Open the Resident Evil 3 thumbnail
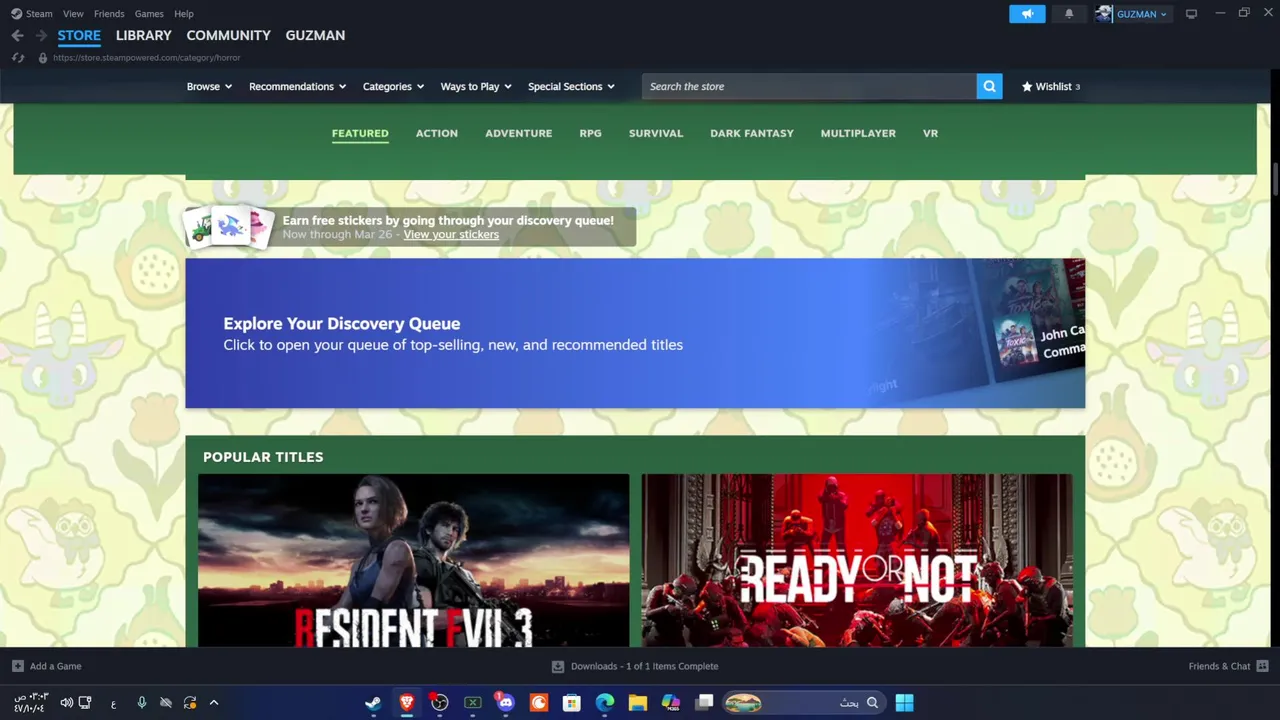 [x=413, y=560]
